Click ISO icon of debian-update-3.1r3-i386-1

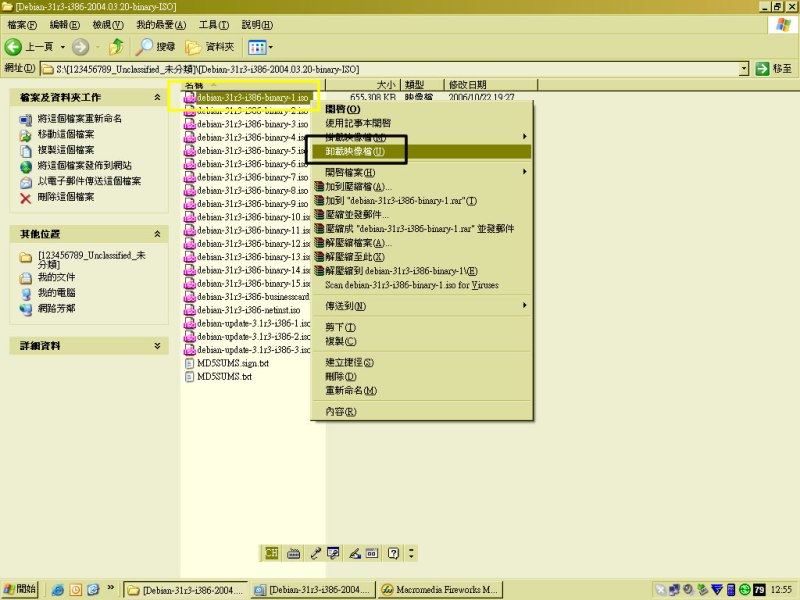tap(190, 323)
